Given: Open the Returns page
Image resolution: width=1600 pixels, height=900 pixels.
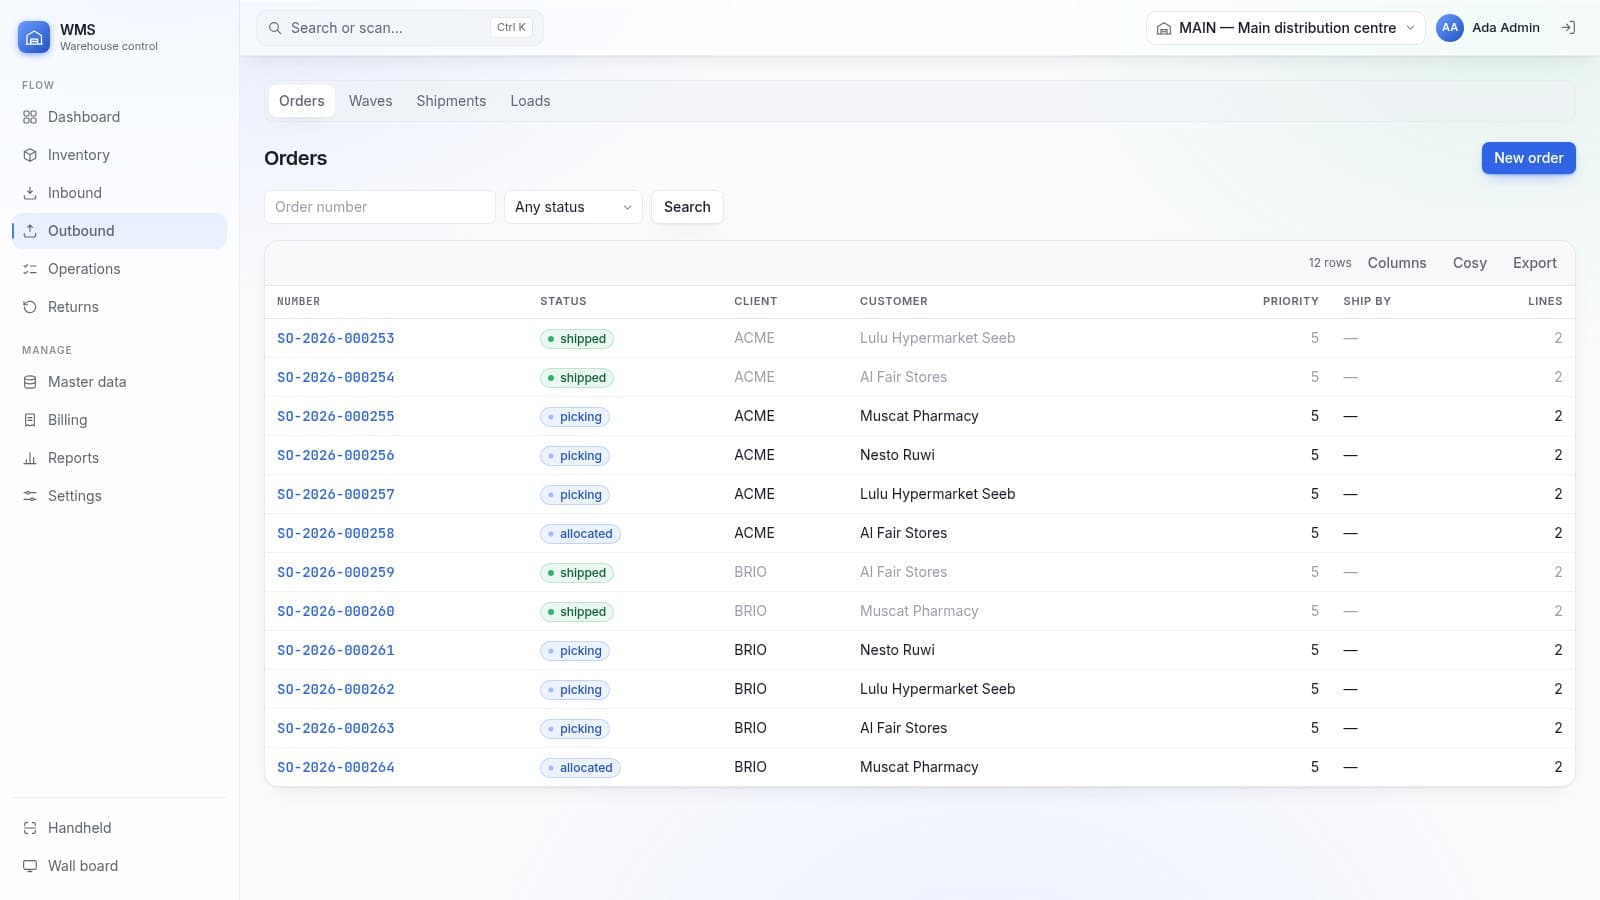Looking at the screenshot, I should tap(119, 307).
